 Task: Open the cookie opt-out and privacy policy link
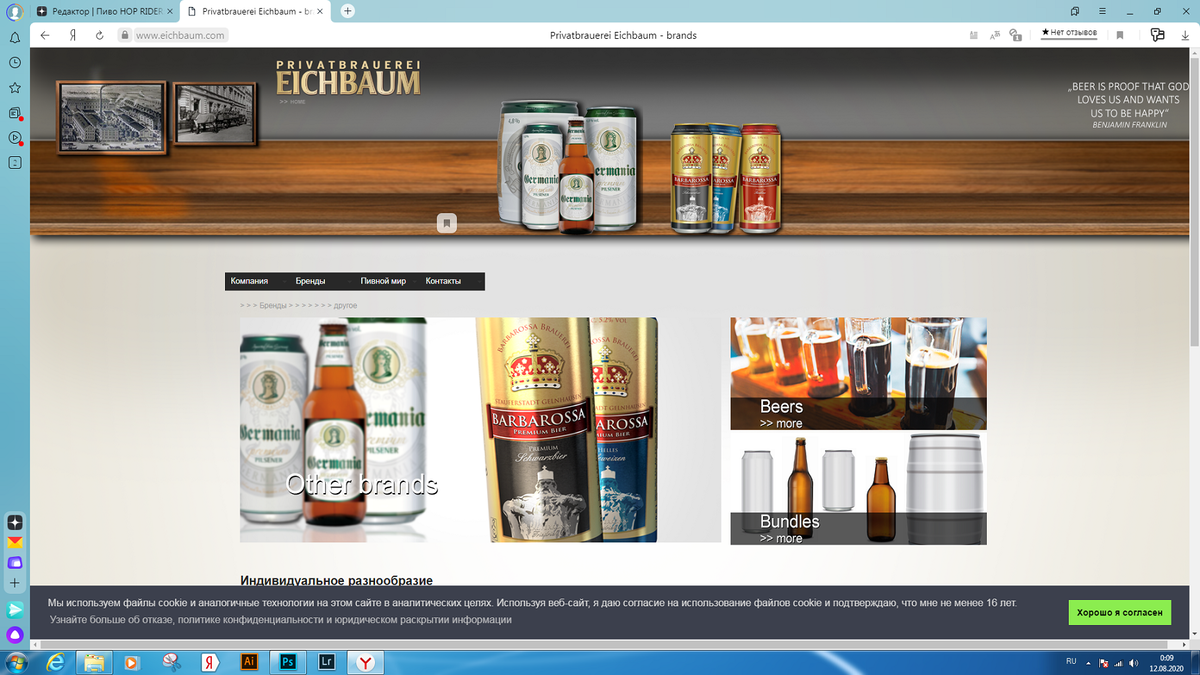point(281,620)
